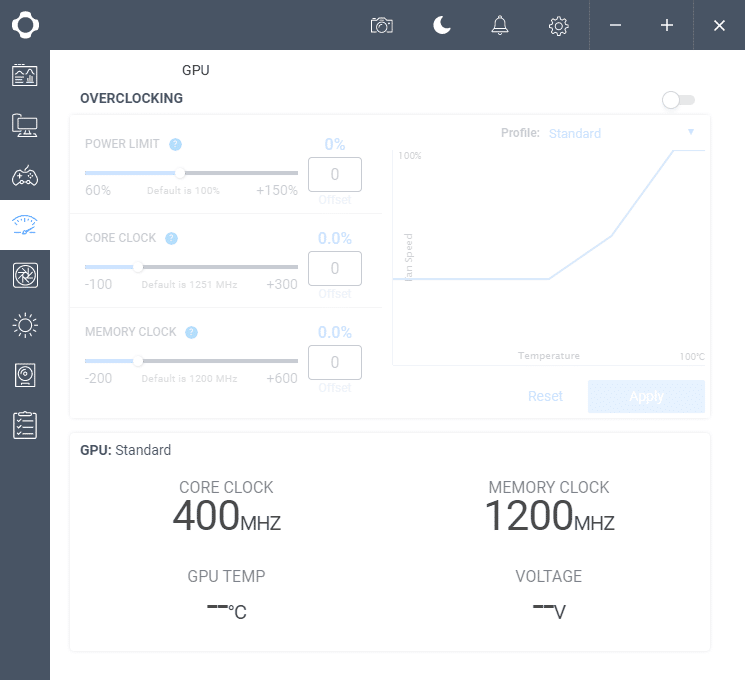745x680 pixels.
Task: Open the clipboard checklist sidebar icon
Action: pyautogui.click(x=24, y=425)
